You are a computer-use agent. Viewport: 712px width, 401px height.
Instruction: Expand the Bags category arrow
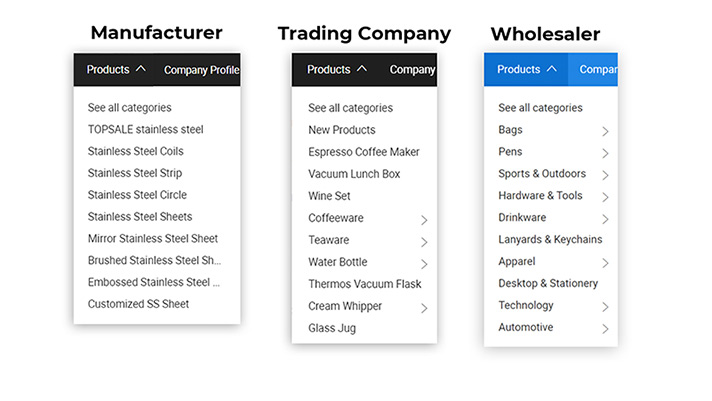pos(605,131)
